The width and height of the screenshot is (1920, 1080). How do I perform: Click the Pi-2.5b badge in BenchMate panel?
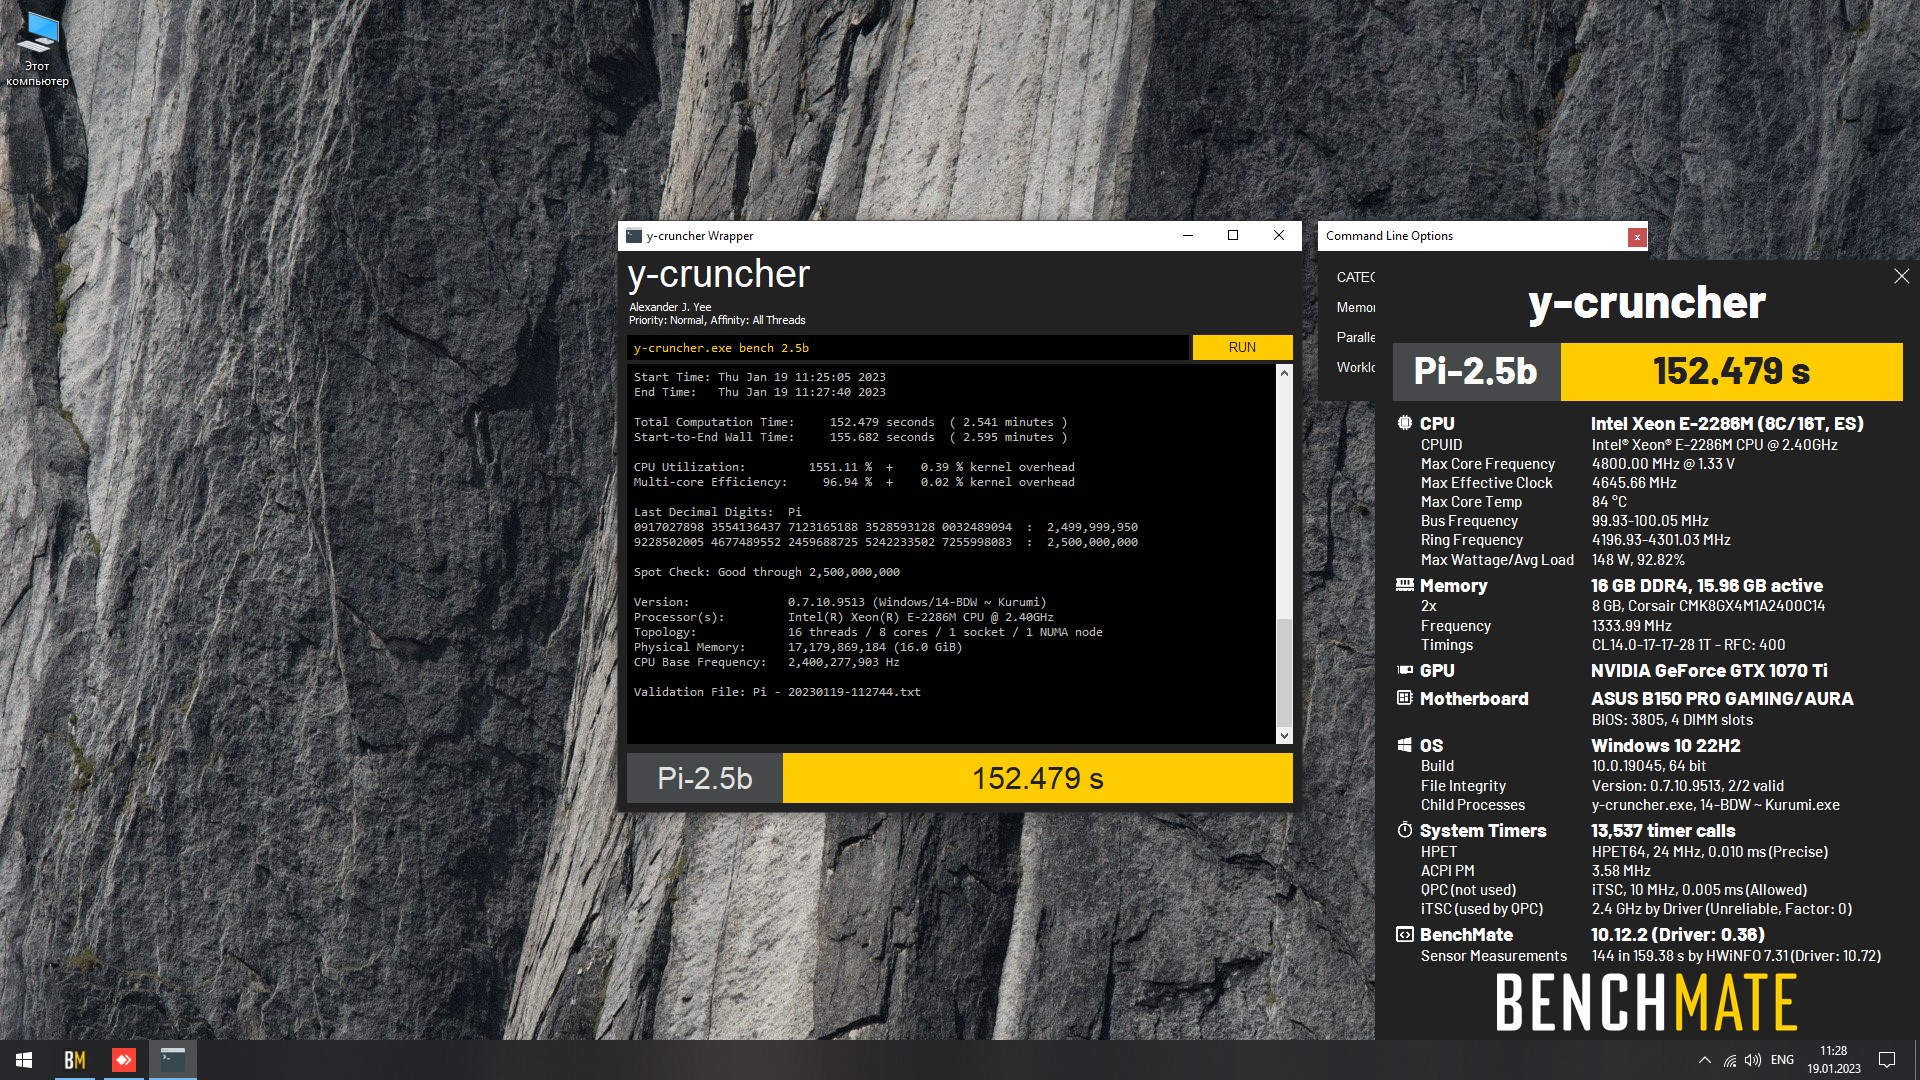point(1476,371)
